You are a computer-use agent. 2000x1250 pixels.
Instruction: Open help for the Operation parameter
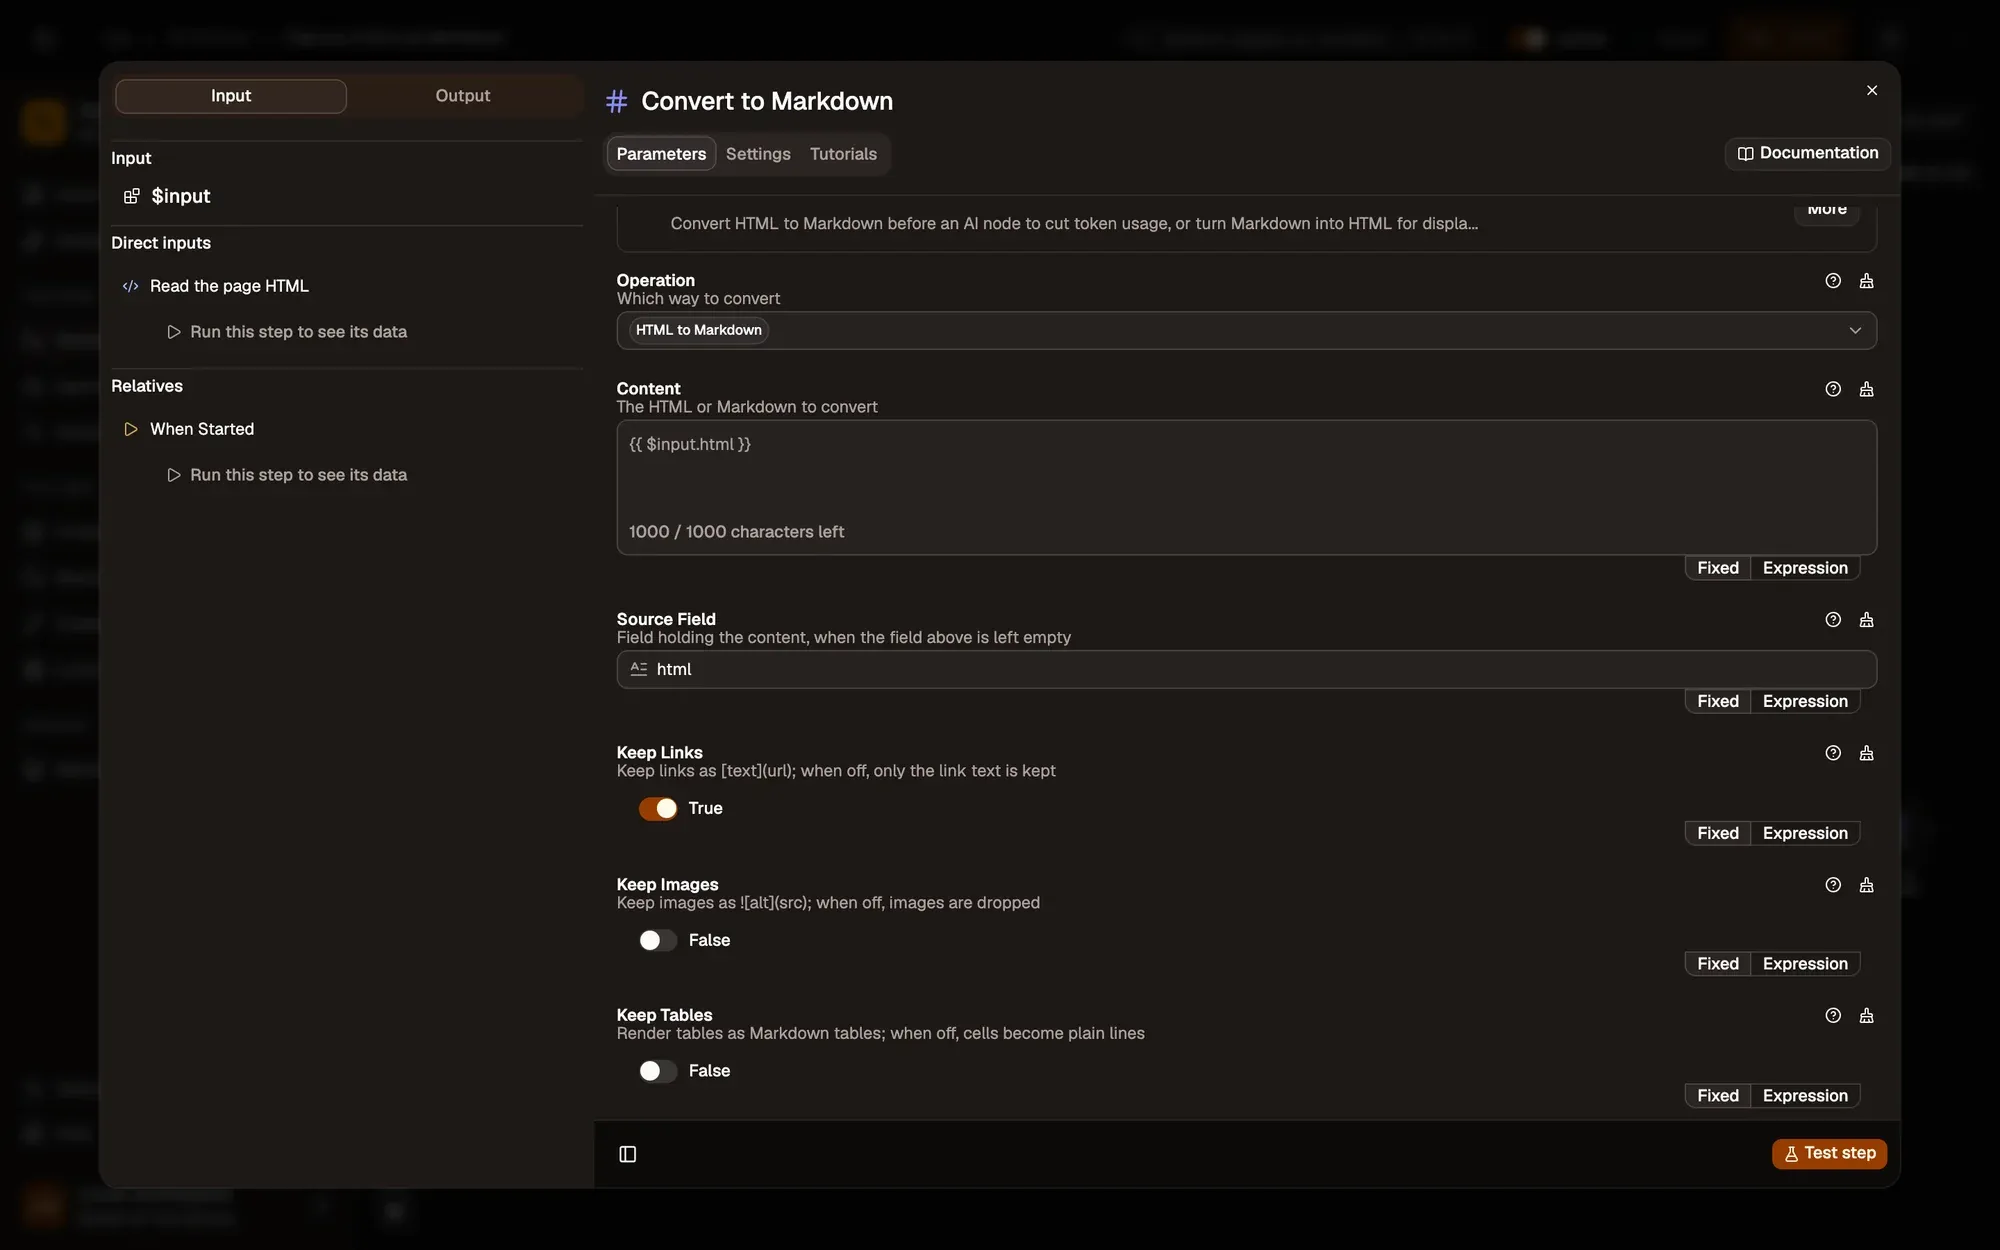[x=1833, y=281]
